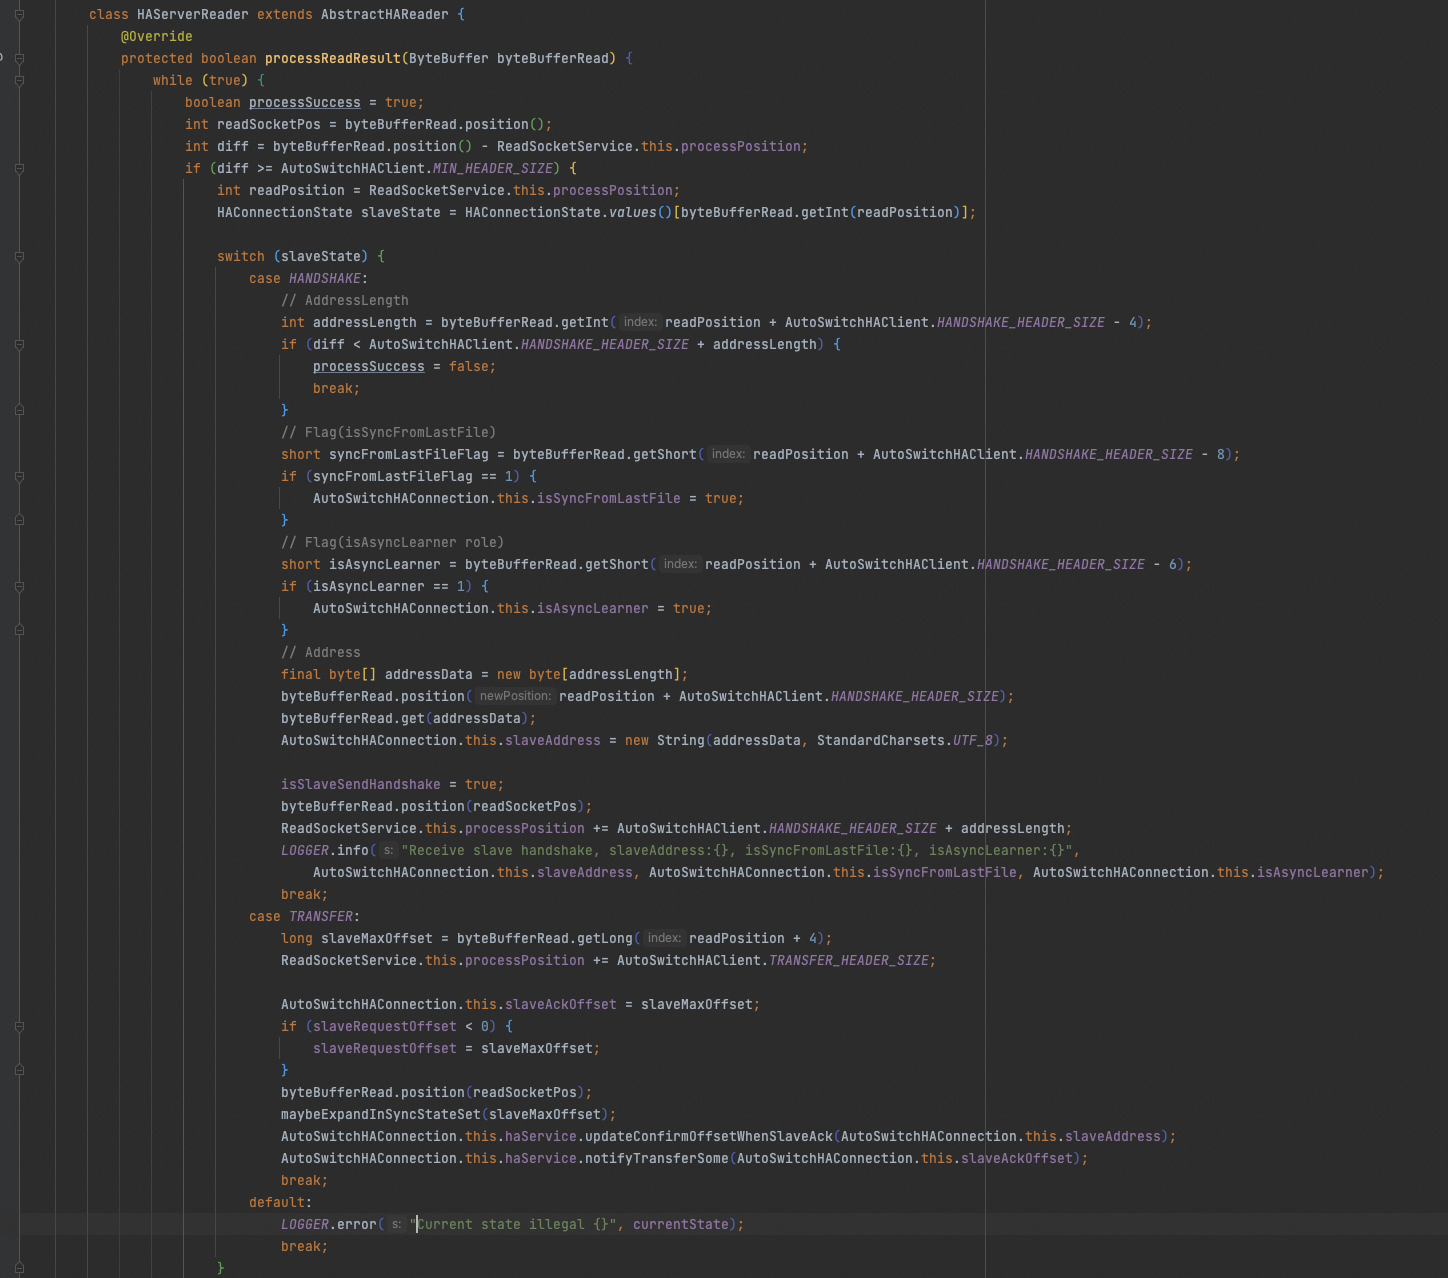Click MIN_HEADER_SIZE constant
The height and width of the screenshot is (1278, 1448).
(x=493, y=169)
